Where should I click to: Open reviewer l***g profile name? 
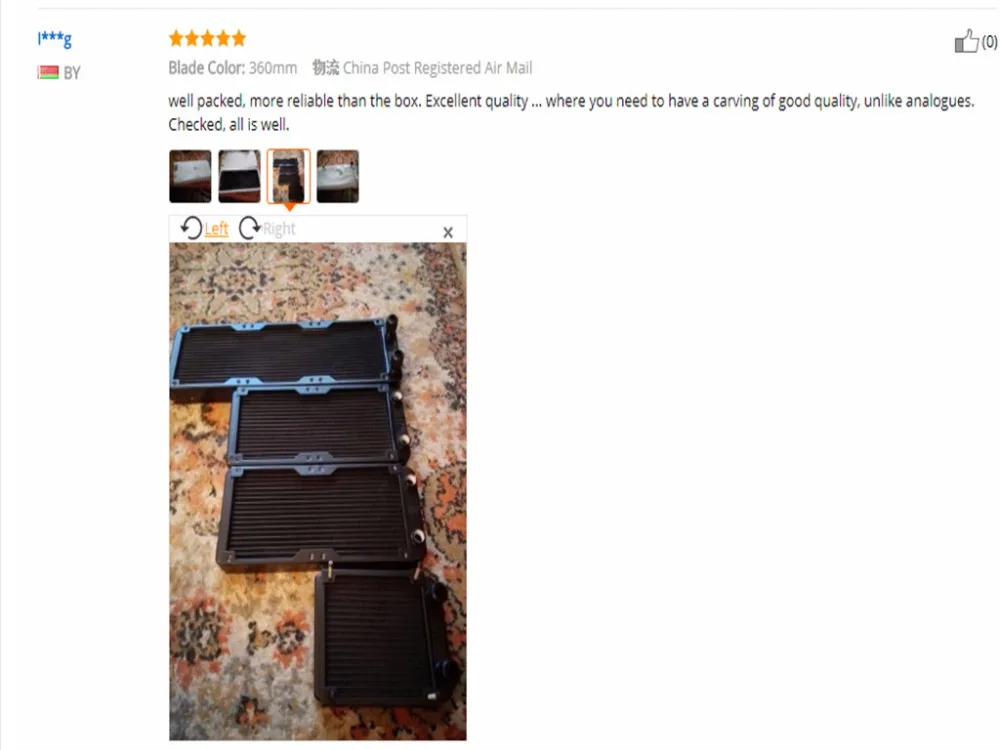pyautogui.click(x=55, y=39)
